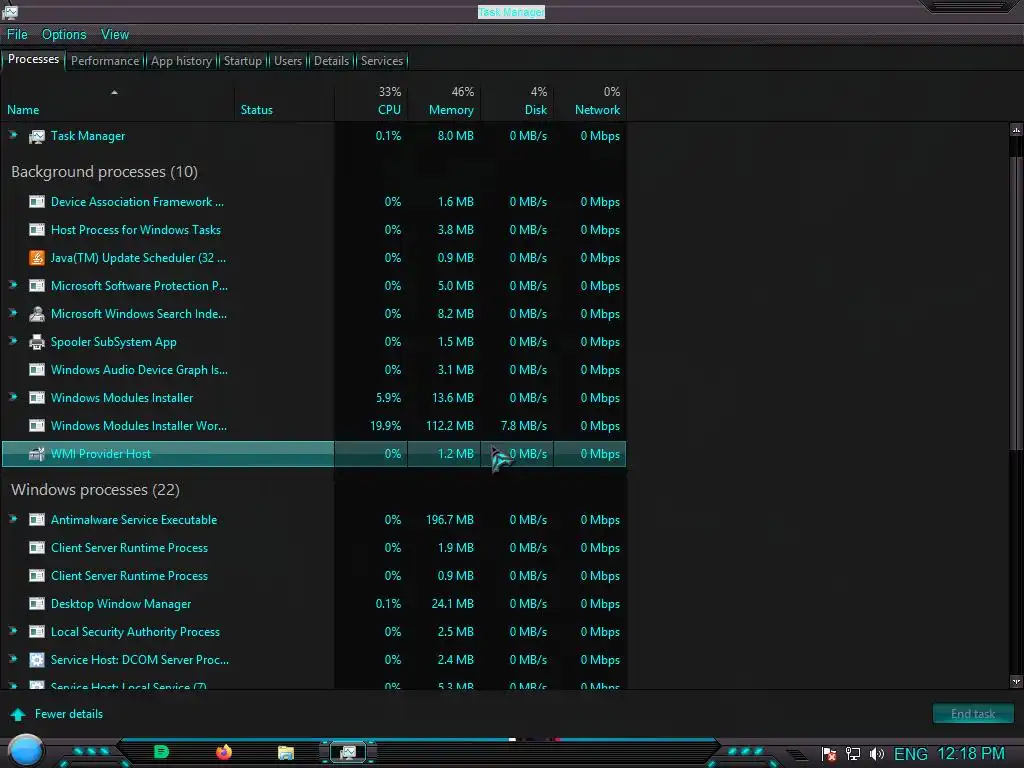Click the volume speaker tray icon

click(x=876, y=755)
